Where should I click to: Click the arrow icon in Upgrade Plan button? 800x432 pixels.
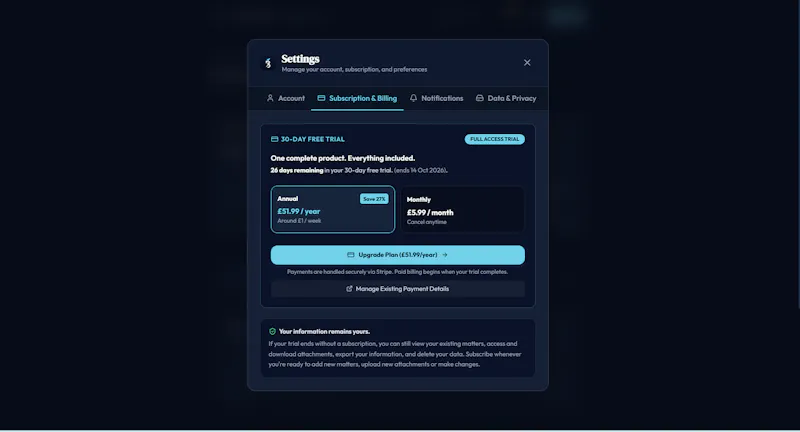(x=445, y=255)
